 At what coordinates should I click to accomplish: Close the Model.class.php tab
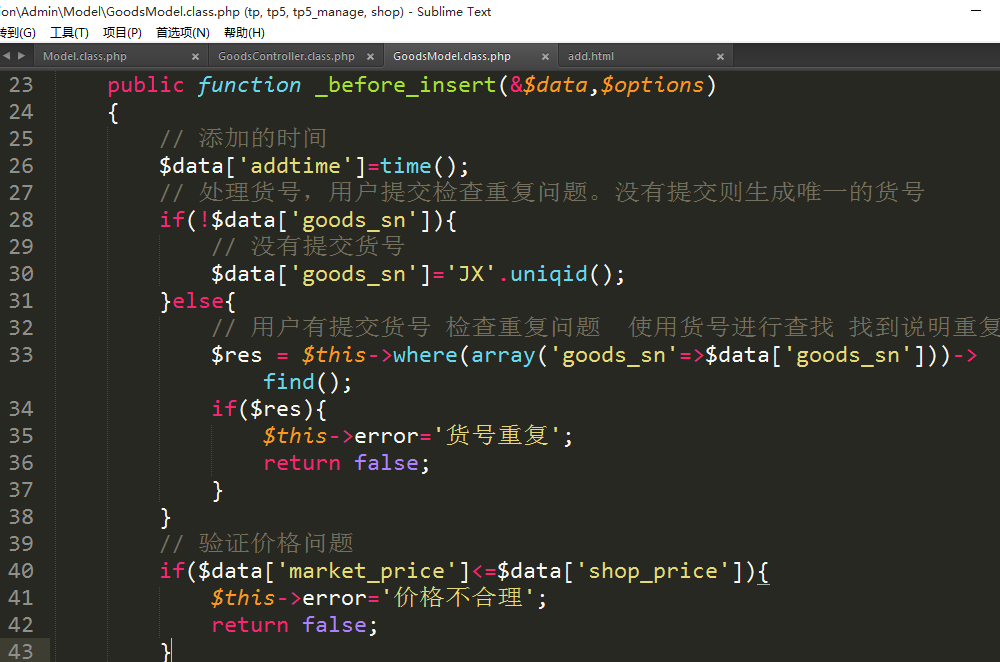(x=195, y=57)
